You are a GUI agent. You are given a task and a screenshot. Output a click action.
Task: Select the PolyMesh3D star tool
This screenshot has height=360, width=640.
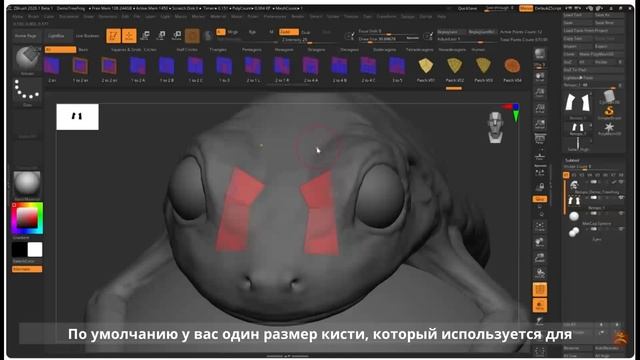point(609,129)
